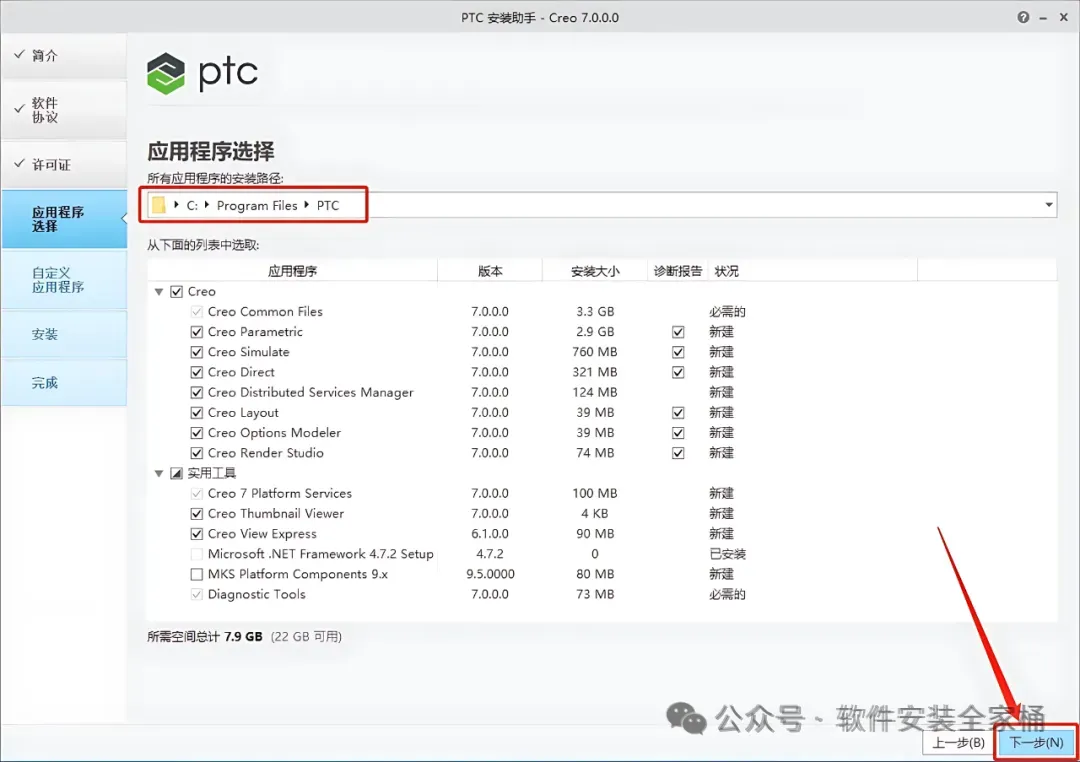This screenshot has height=762, width=1080.
Task: Click the 760 MB size value
Action: pyautogui.click(x=595, y=352)
